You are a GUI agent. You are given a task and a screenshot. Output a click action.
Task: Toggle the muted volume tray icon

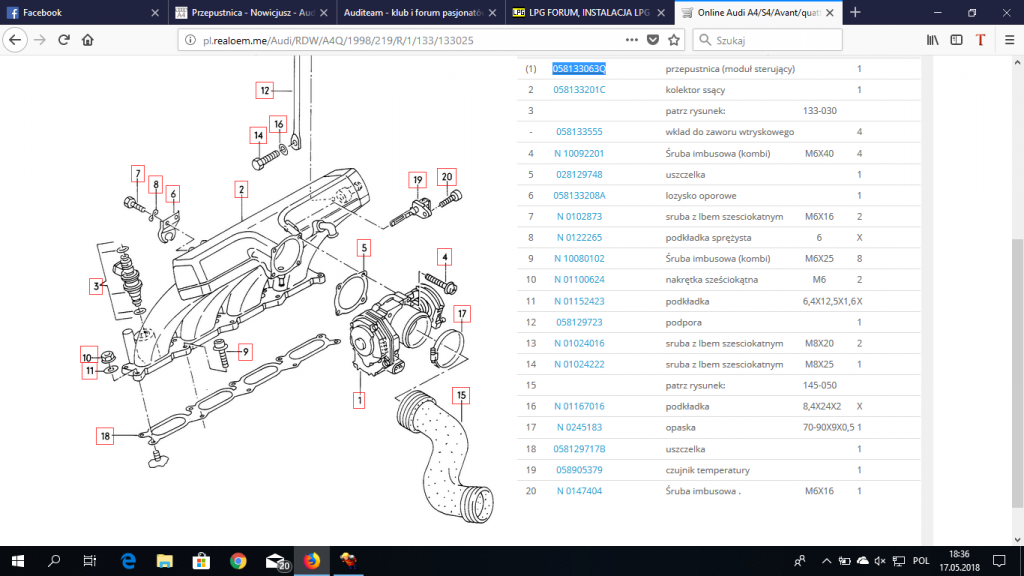[880, 561]
